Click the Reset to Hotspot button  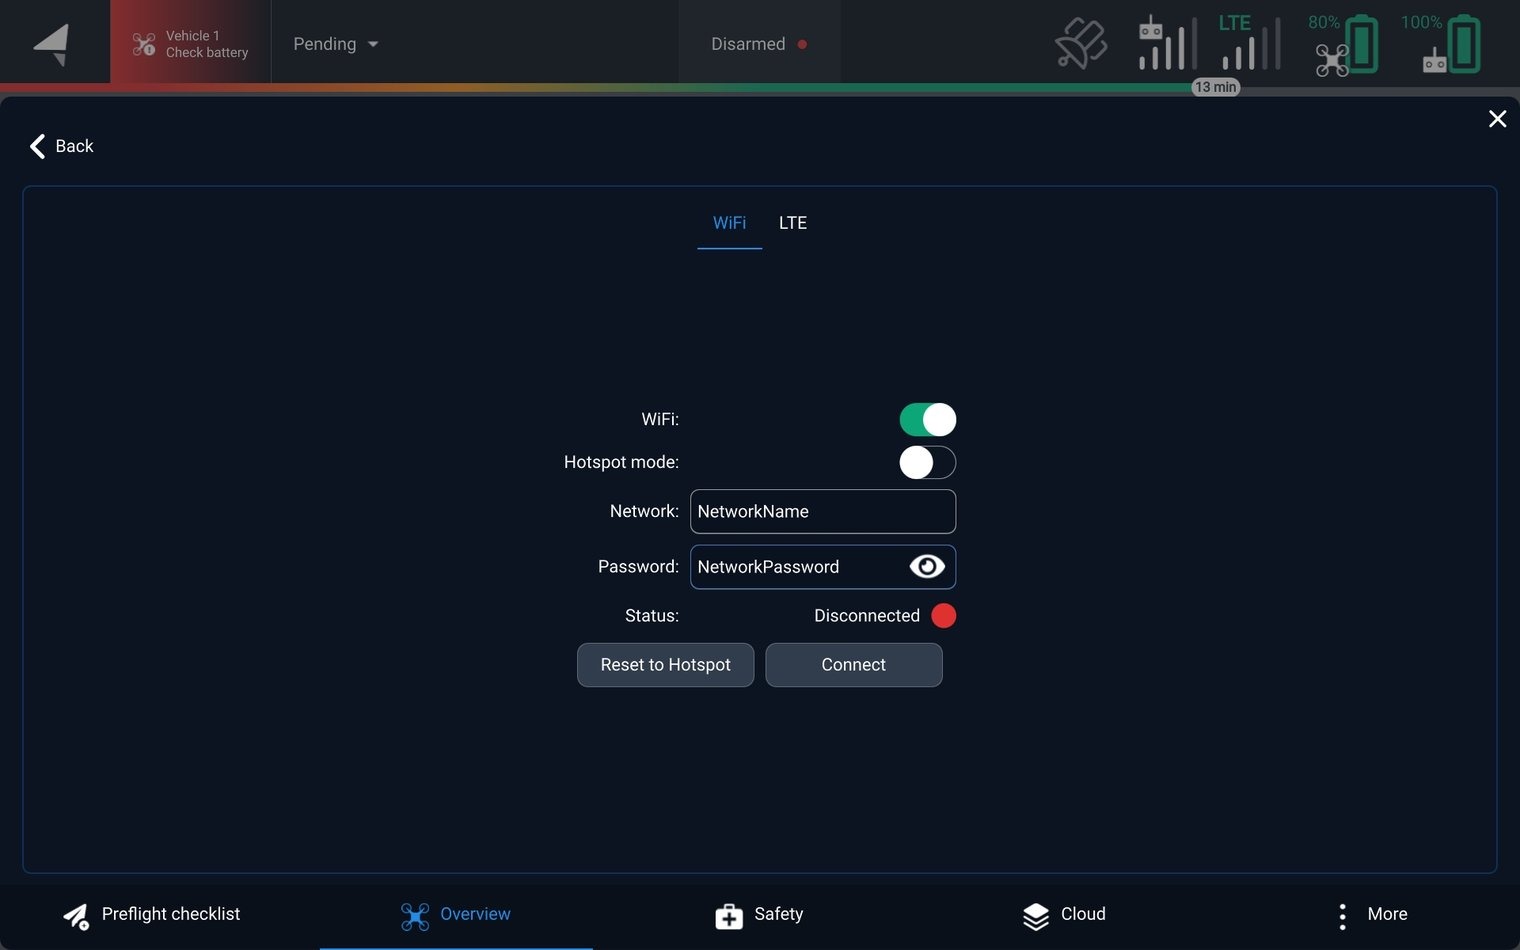coord(665,665)
